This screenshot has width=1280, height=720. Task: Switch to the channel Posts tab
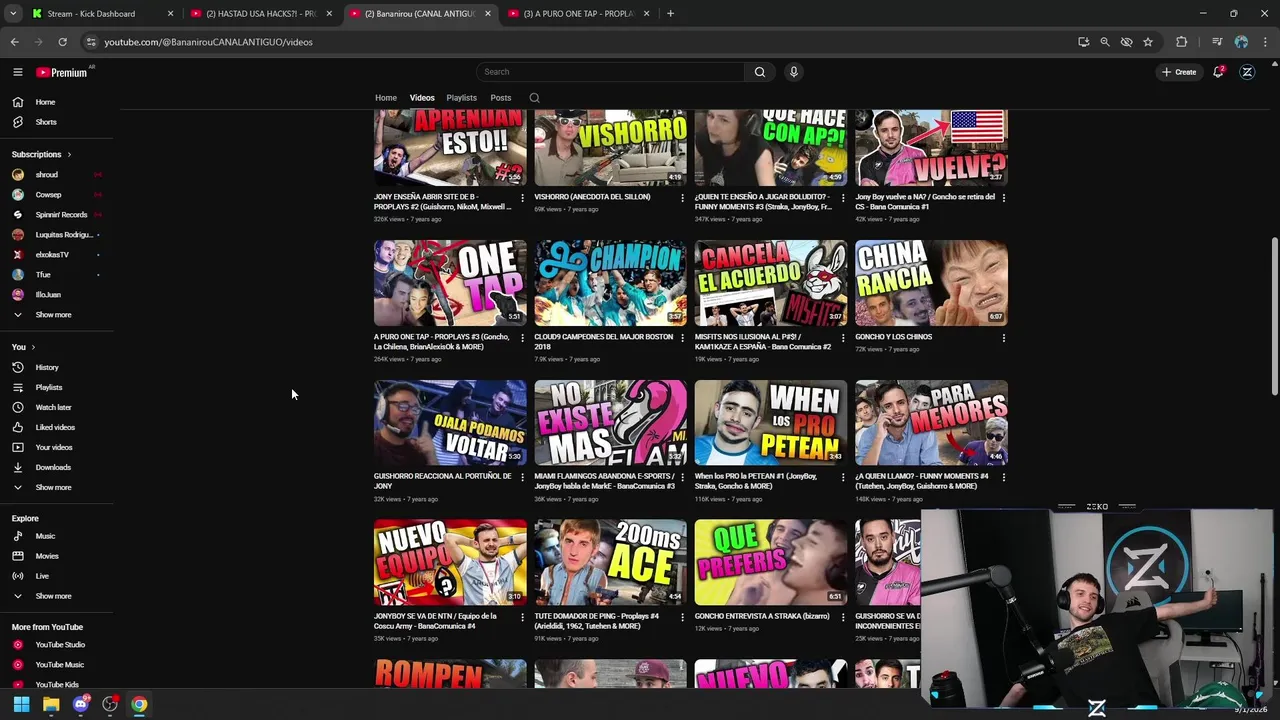tap(501, 98)
